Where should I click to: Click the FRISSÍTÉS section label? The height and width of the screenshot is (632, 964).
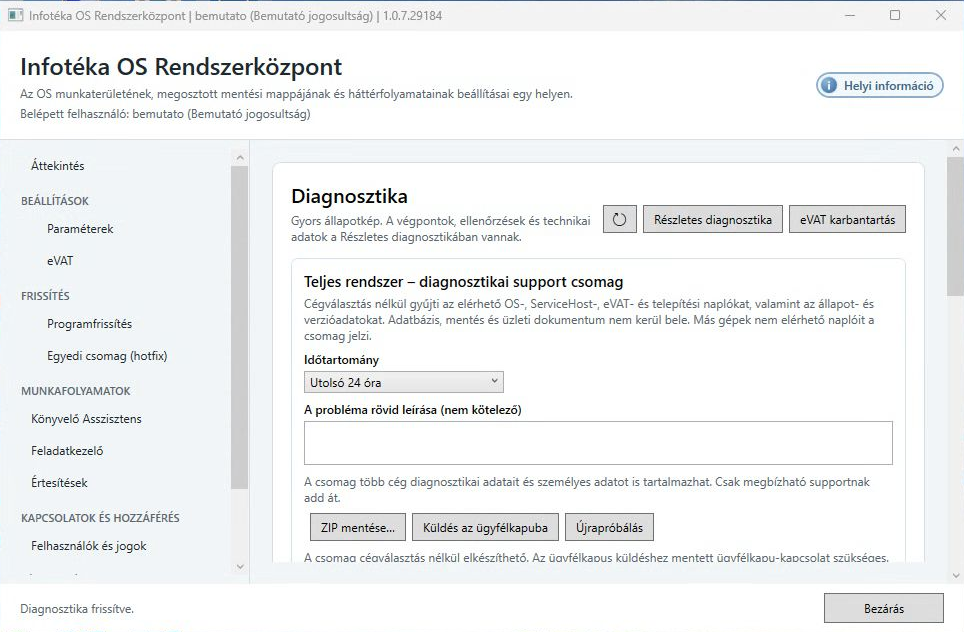point(45,296)
